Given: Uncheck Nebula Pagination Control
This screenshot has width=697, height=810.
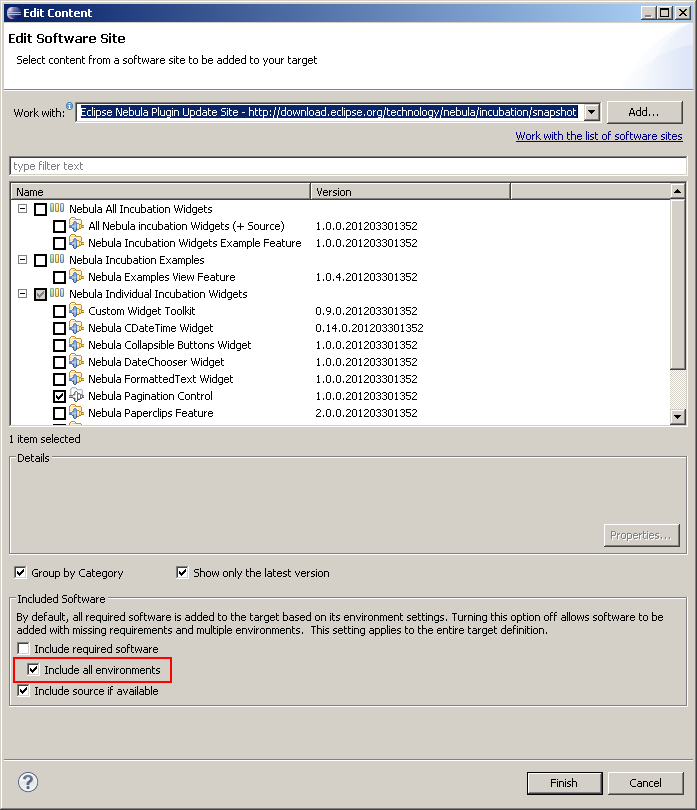Looking at the screenshot, I should pyautogui.click(x=59, y=397).
